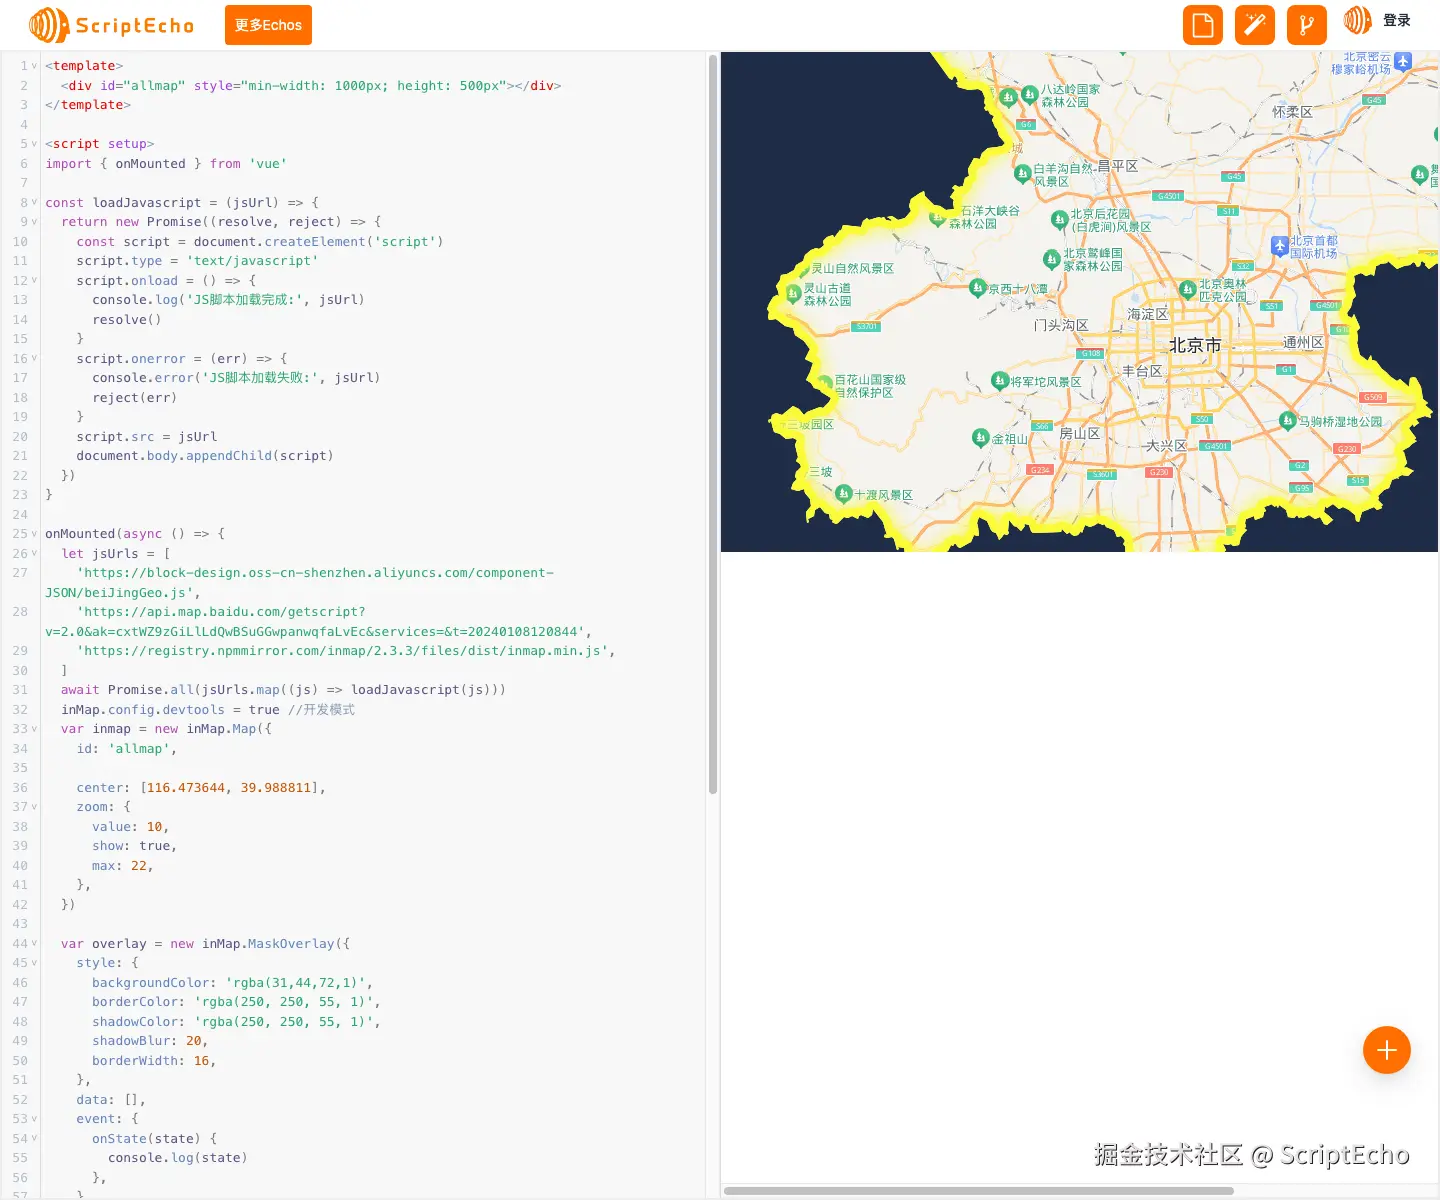Fold the script.onerror handler at line 16
1440x1200 pixels.
coord(34,359)
